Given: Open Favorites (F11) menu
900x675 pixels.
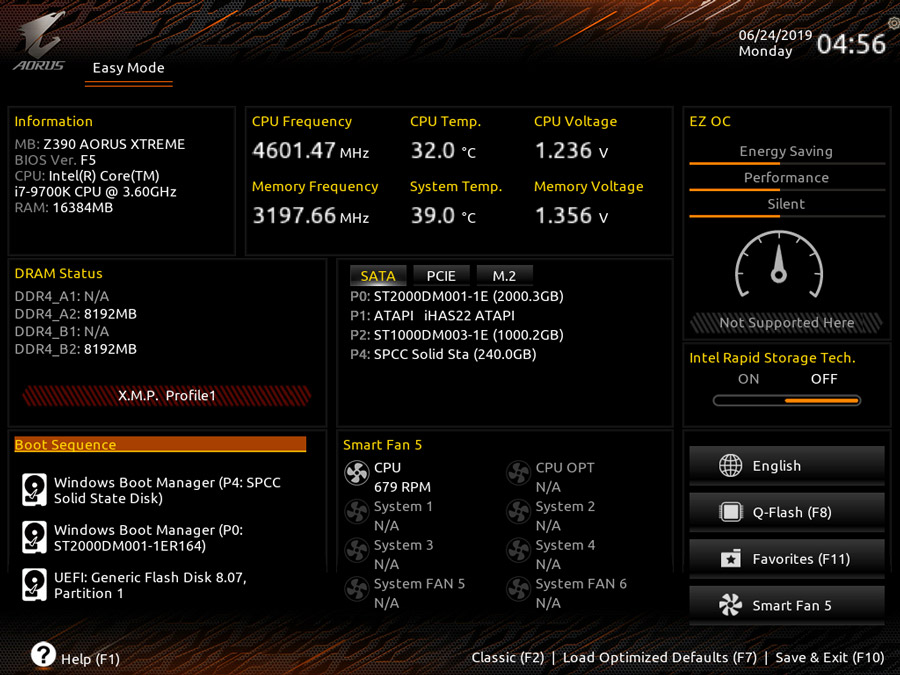Looking at the screenshot, I should [786, 558].
